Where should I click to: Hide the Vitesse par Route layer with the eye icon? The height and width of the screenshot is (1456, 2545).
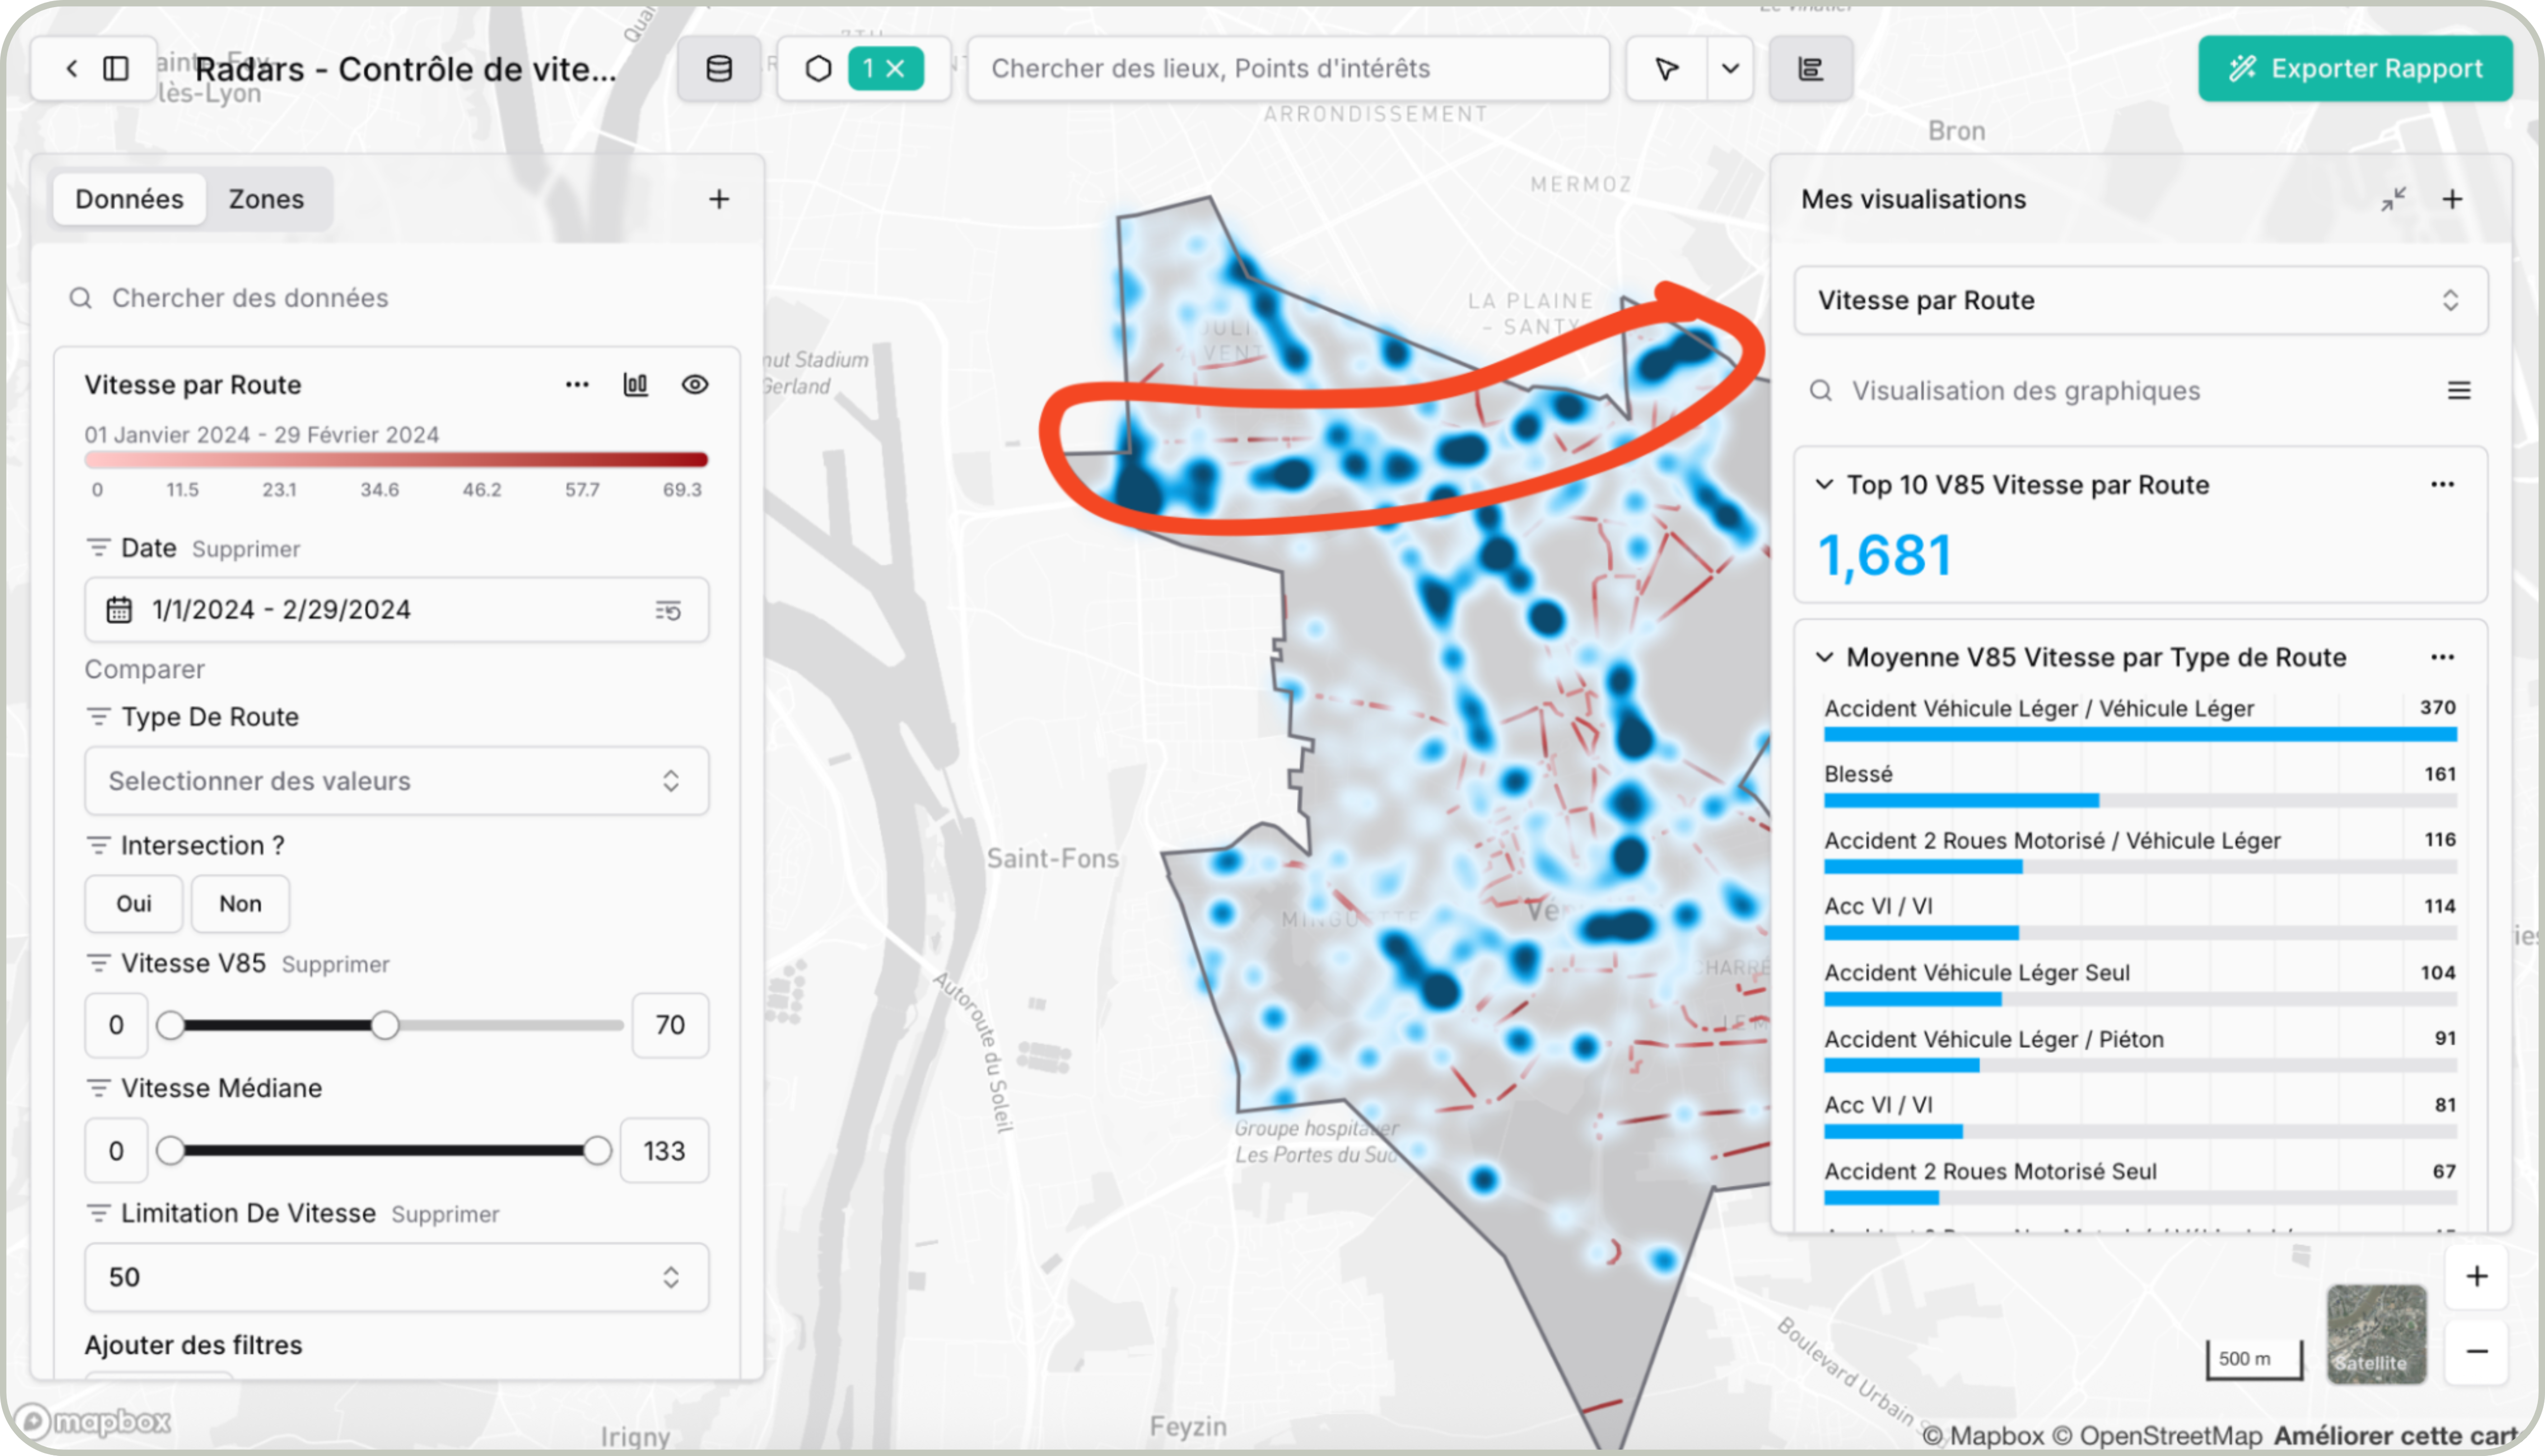click(x=695, y=385)
